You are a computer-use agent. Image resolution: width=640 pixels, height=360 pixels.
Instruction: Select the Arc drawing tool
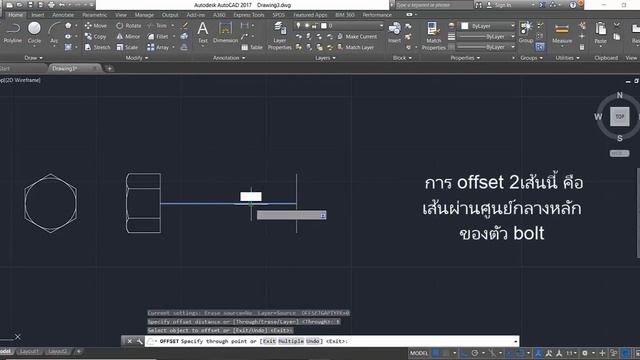(54, 33)
